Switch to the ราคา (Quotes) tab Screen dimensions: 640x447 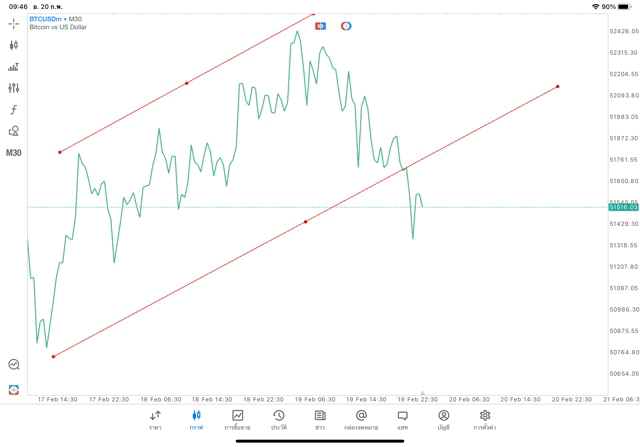[x=155, y=419]
